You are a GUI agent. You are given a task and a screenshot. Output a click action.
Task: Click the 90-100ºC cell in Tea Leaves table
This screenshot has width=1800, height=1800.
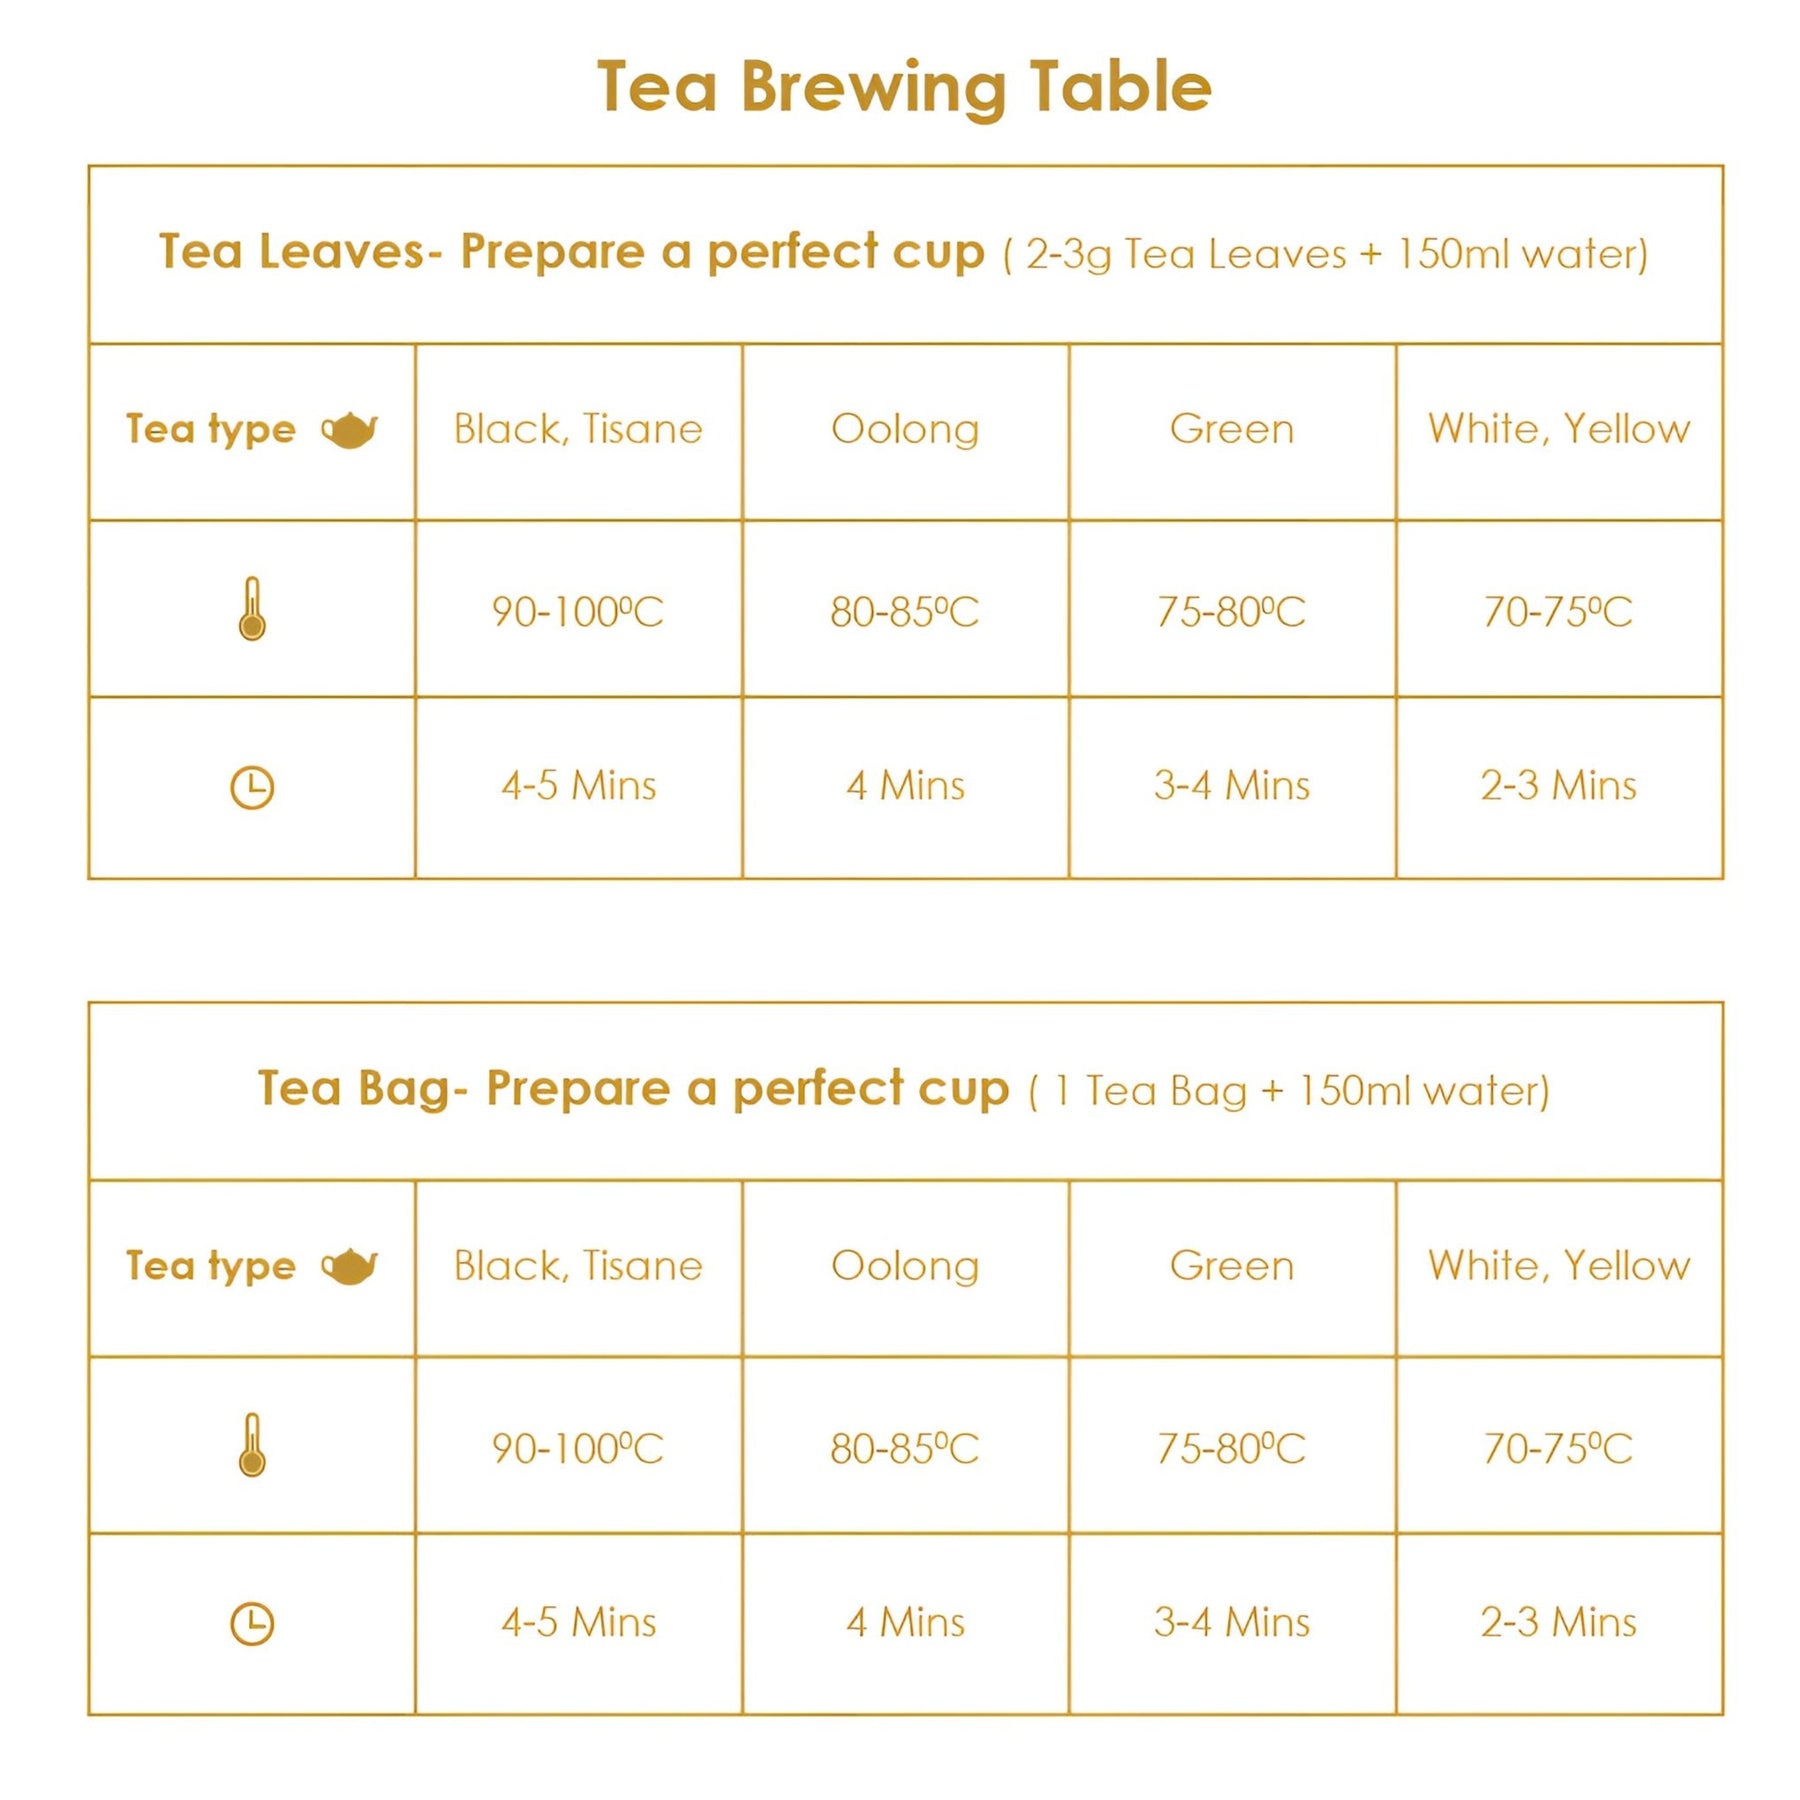pyautogui.click(x=578, y=611)
